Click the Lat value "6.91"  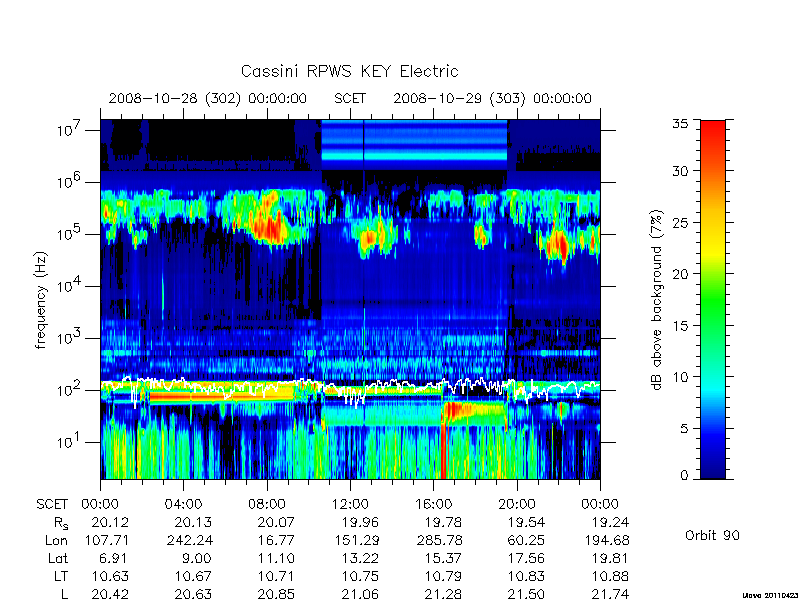[x=115, y=558]
